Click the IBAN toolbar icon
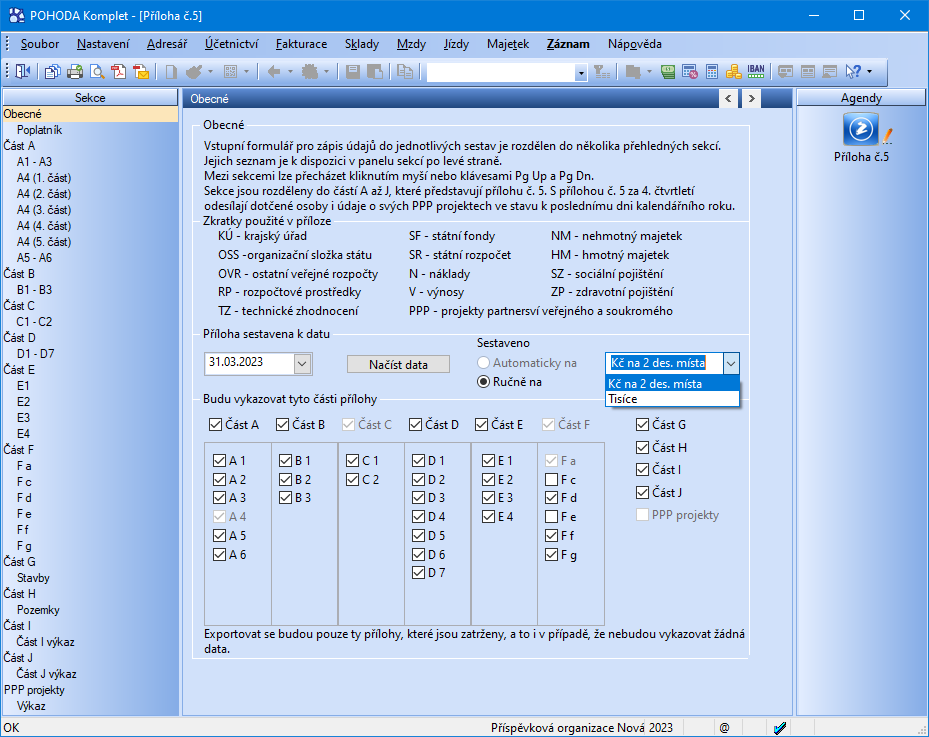Image resolution: width=929 pixels, height=737 pixels. [756, 72]
